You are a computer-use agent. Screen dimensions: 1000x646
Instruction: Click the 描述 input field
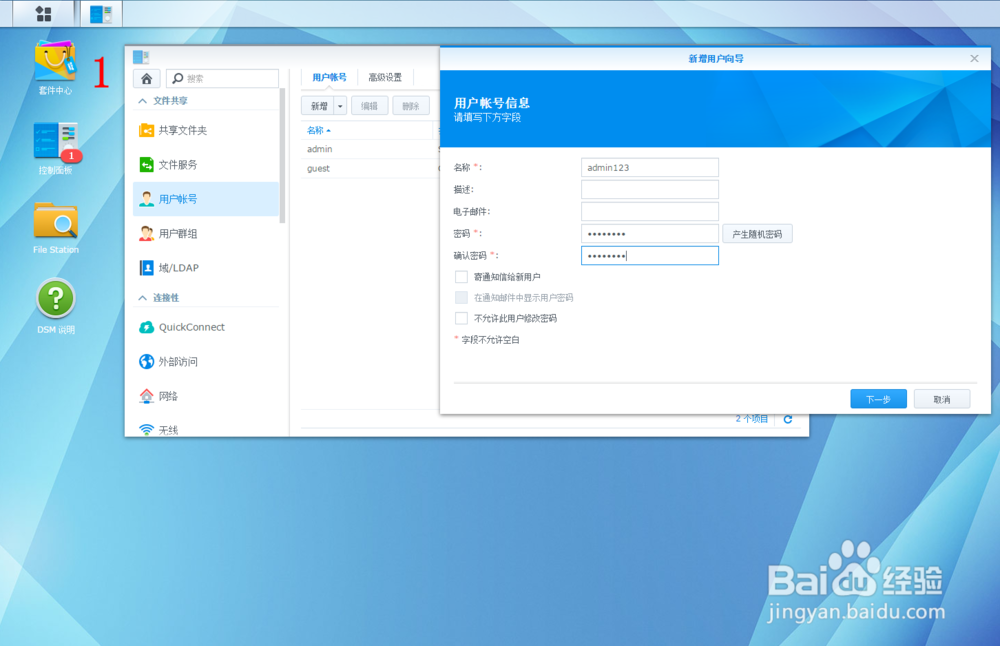pos(649,189)
